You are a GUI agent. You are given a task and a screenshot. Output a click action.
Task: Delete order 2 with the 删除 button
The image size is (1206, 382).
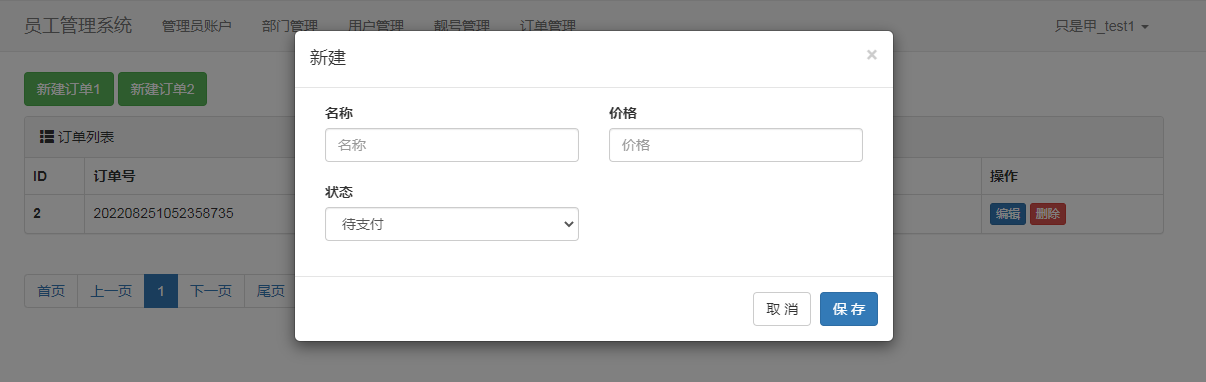tap(1048, 214)
